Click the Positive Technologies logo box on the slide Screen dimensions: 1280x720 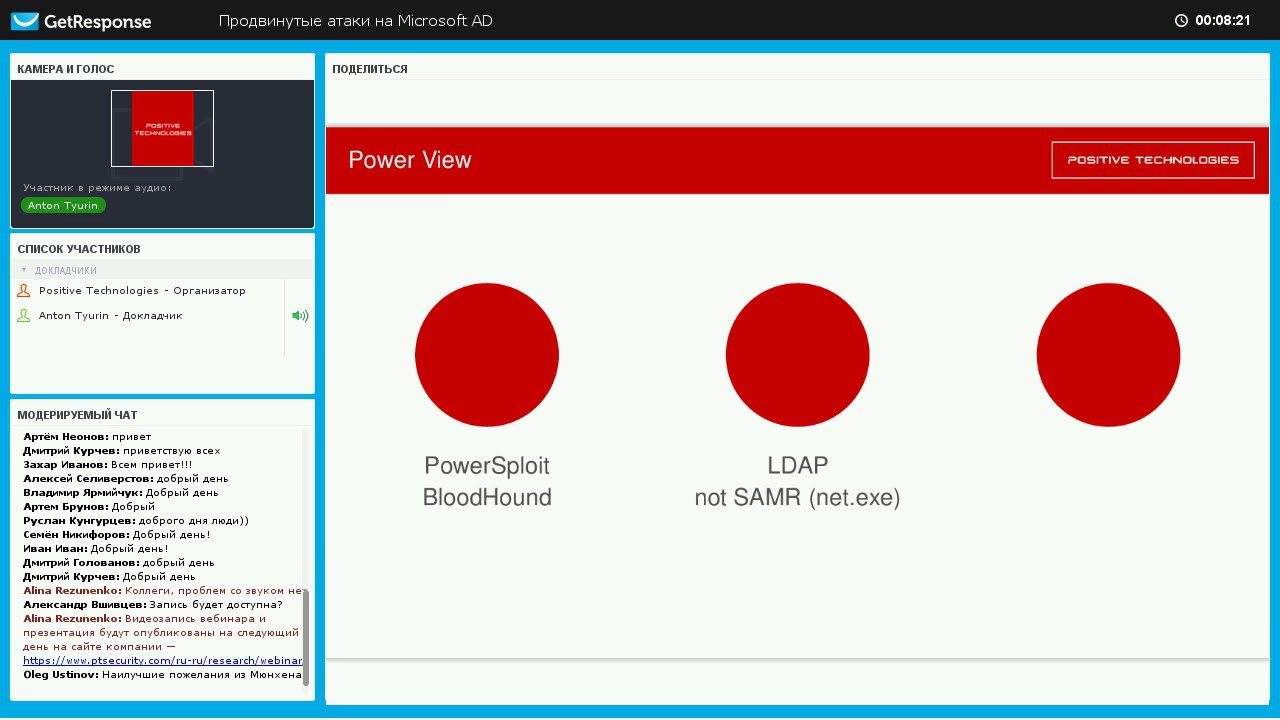pos(1153,160)
